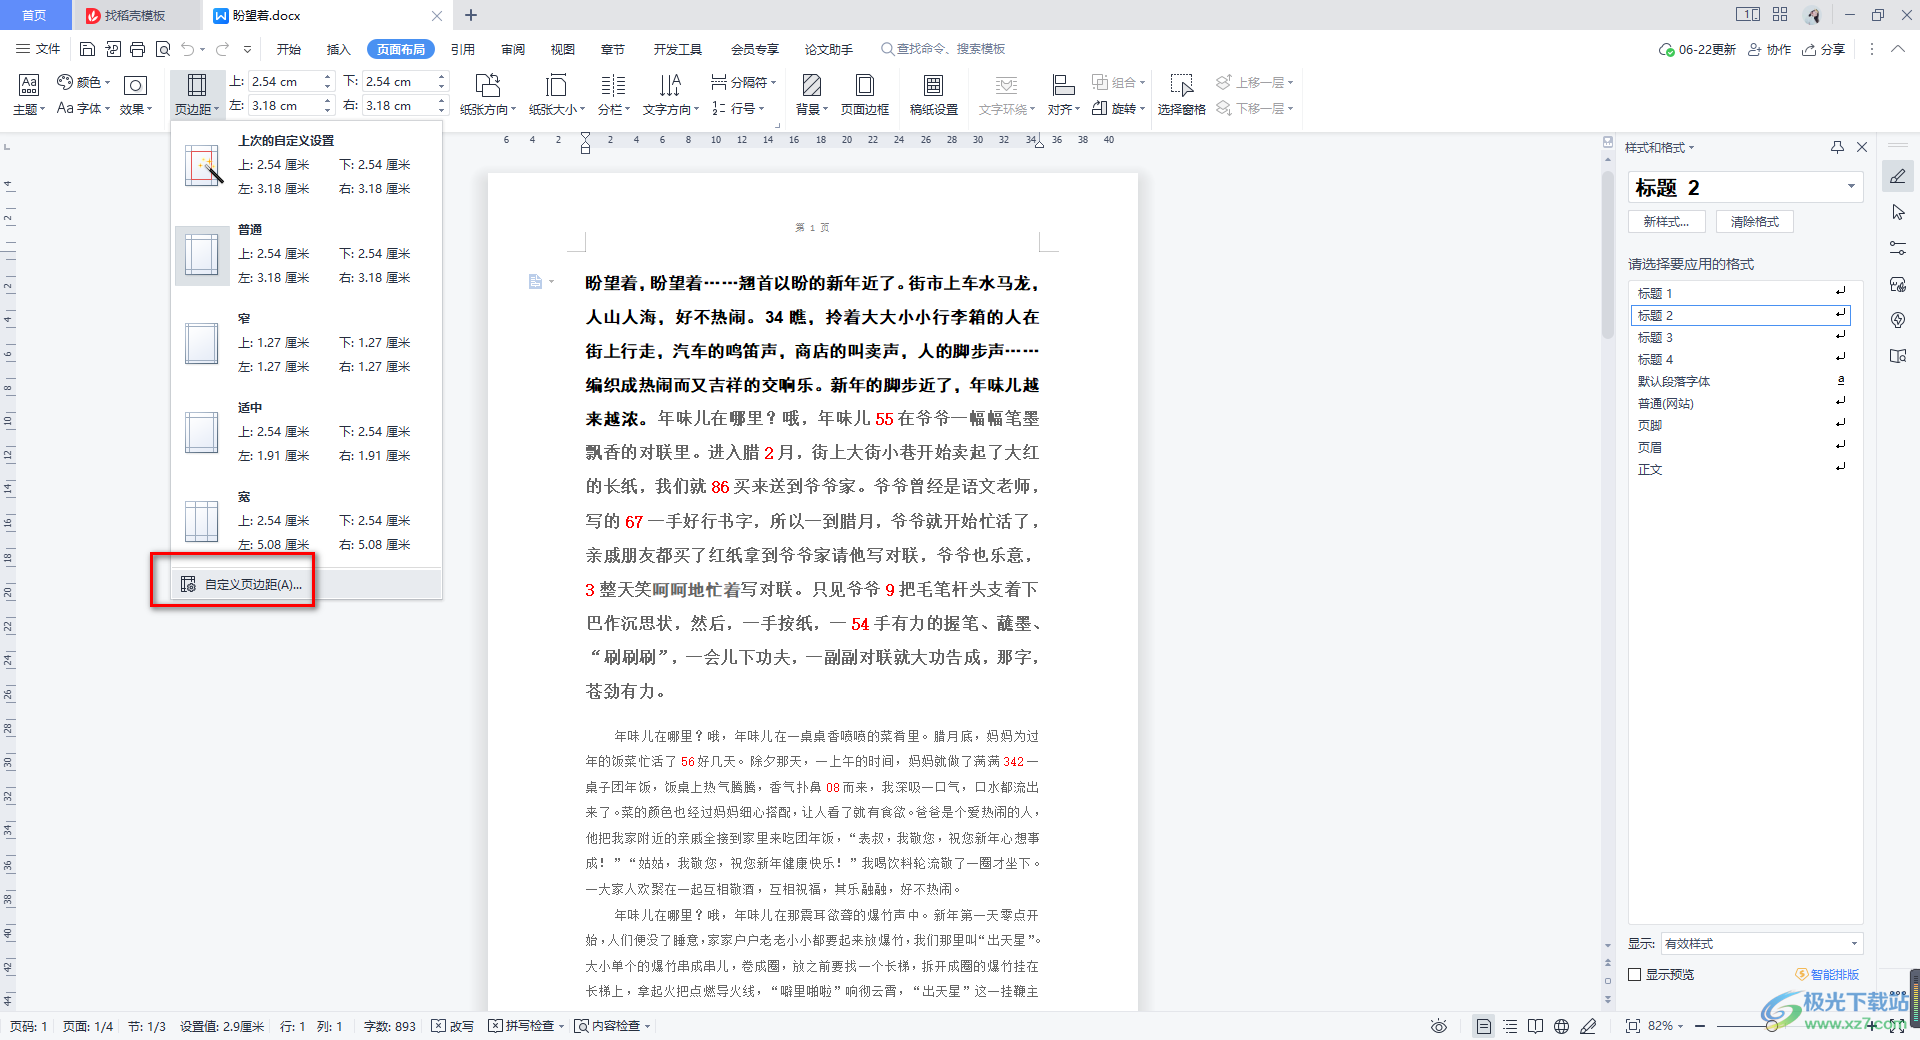
Task: Open a new document tab with plus
Action: tap(471, 15)
